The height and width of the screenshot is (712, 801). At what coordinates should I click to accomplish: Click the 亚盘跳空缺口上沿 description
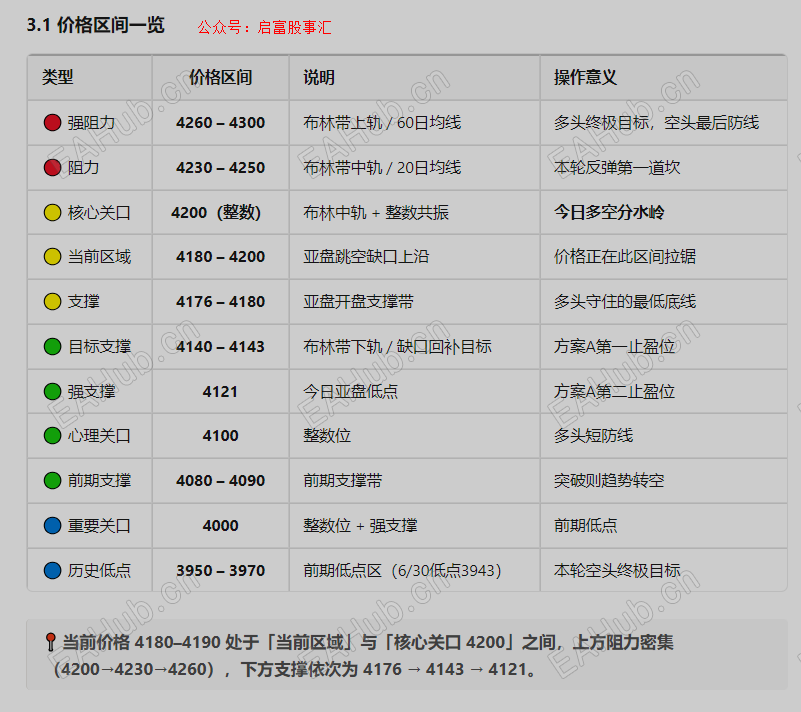pos(366,256)
